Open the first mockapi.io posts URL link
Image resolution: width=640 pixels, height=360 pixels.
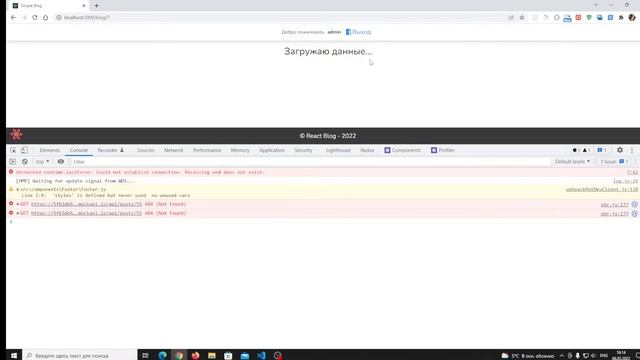tap(87, 204)
